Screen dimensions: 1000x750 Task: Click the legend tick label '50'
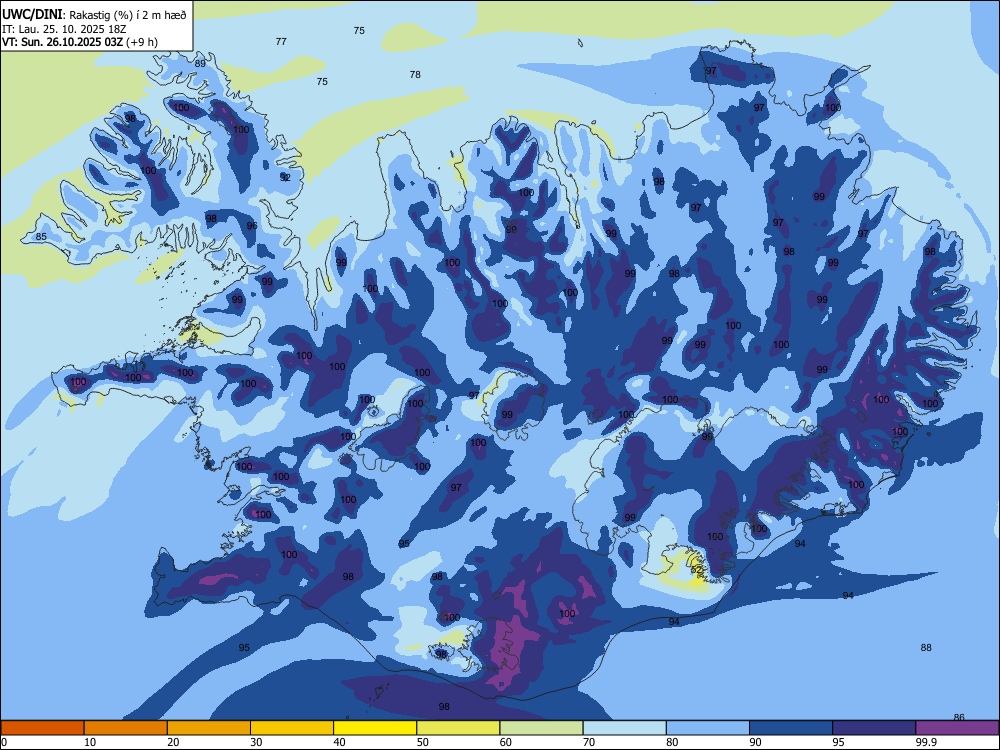423,742
